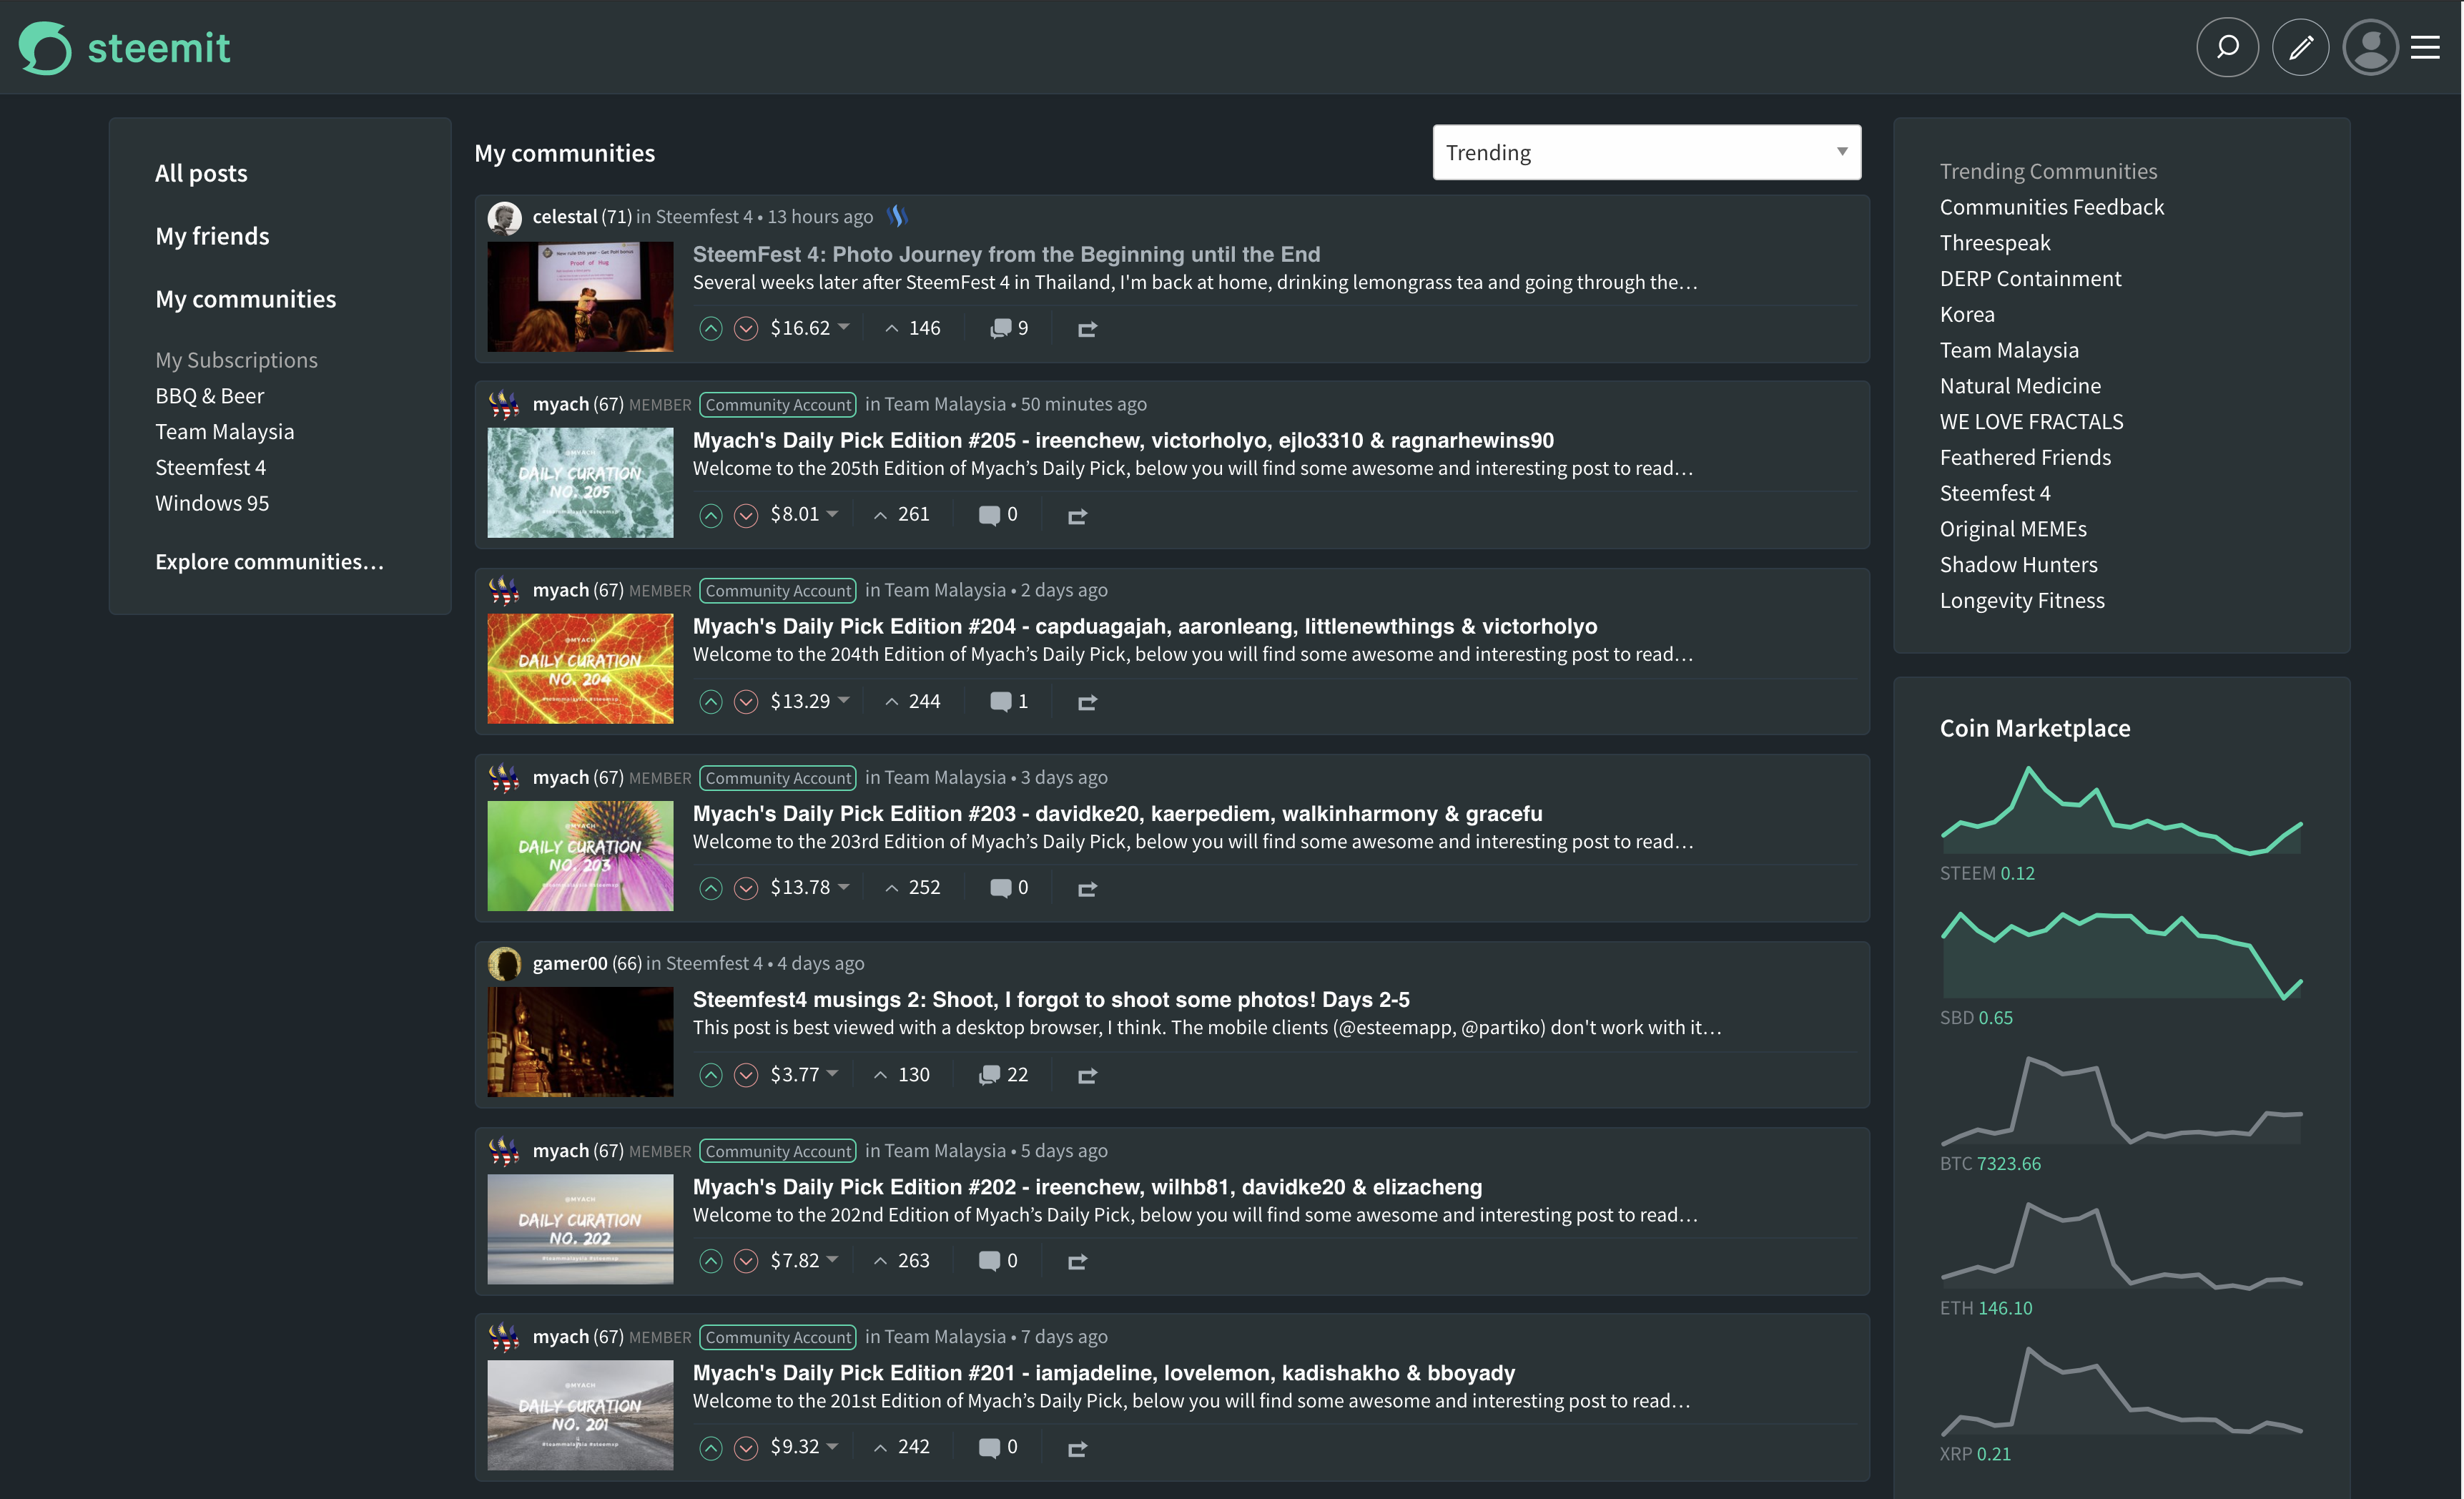Screen dimensions: 2464x1499
Task: Expand the $7.82 payout details
Action: tap(804, 1260)
